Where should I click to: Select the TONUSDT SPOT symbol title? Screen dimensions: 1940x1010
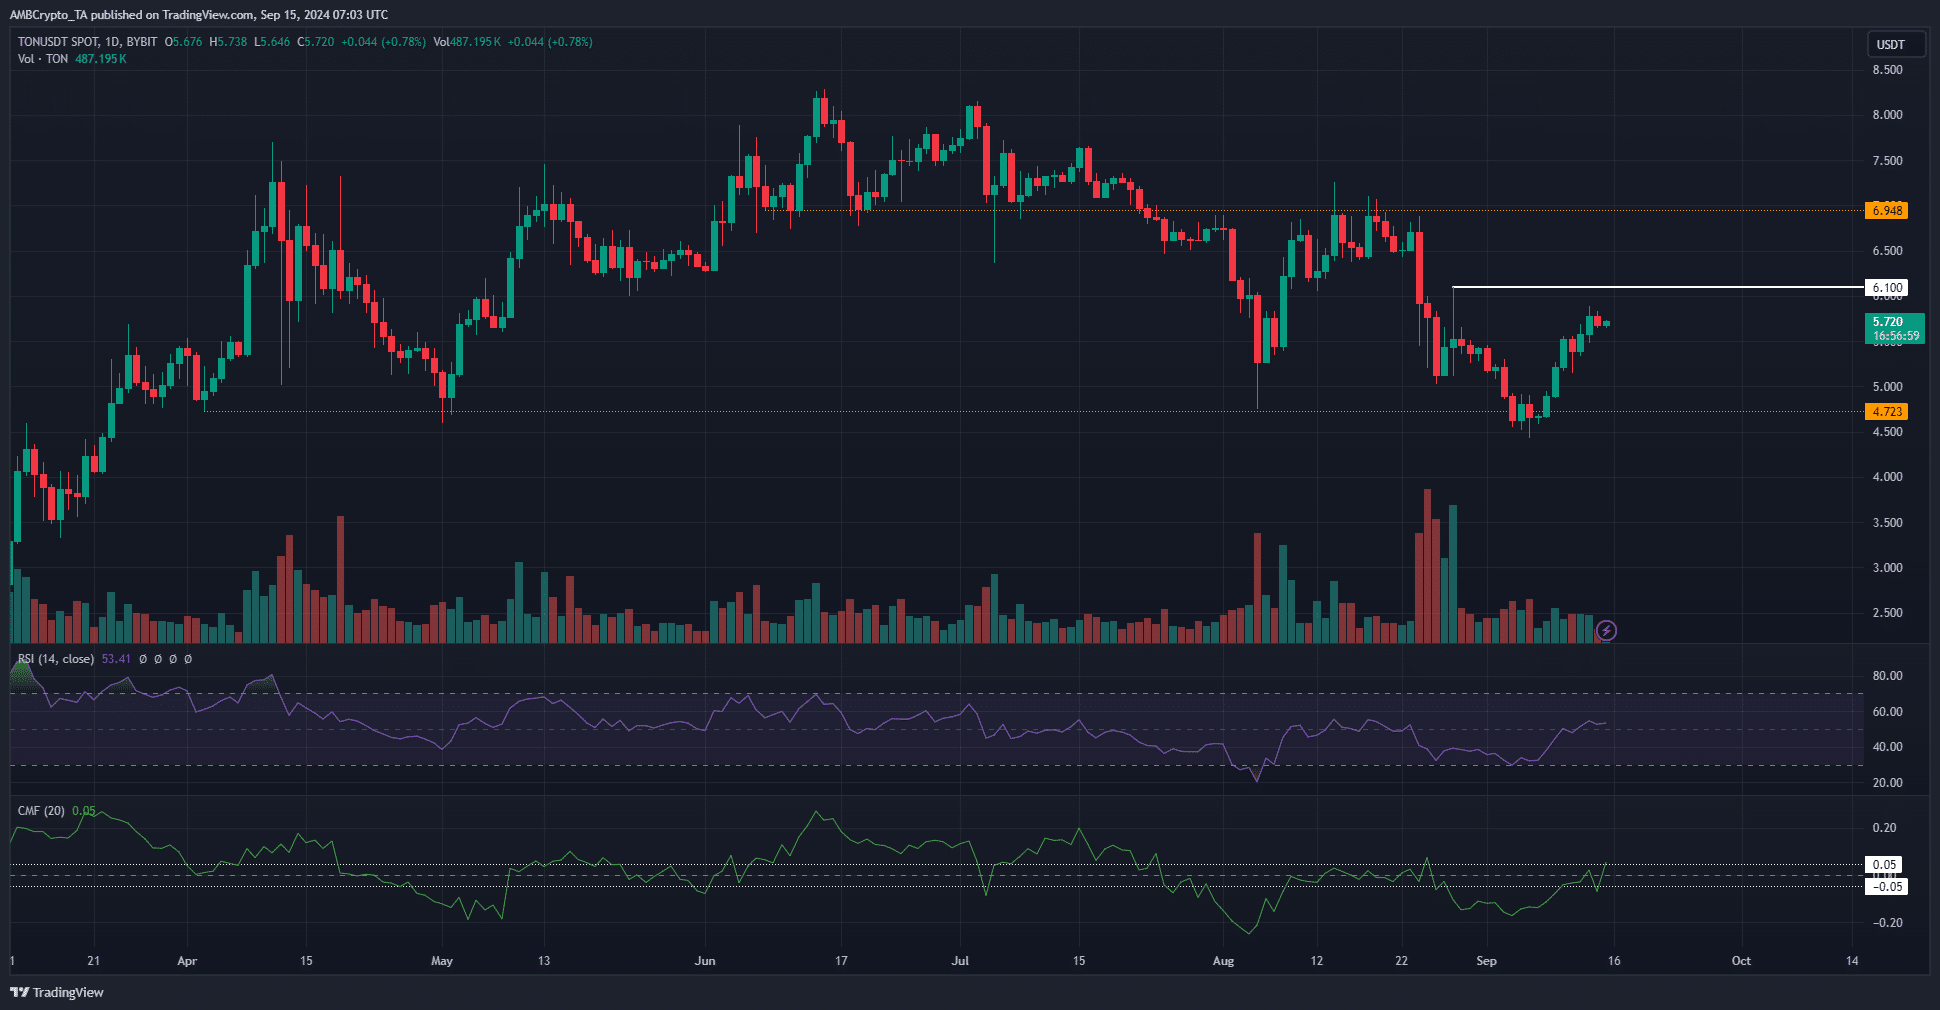pyautogui.click(x=58, y=42)
